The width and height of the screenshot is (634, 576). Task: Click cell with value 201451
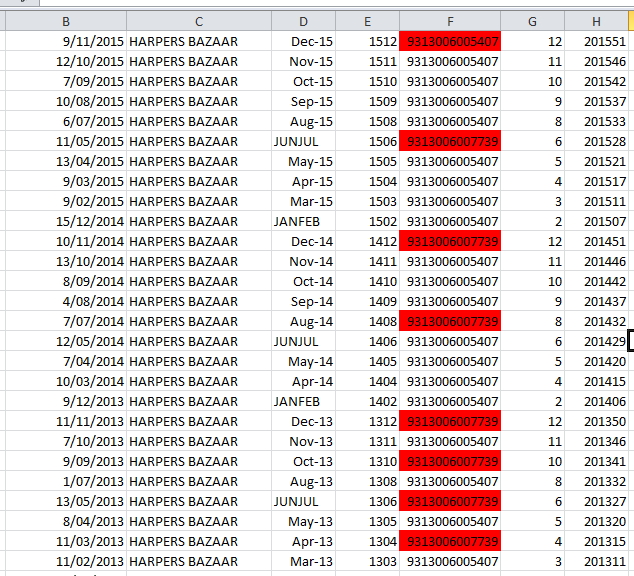coord(596,241)
